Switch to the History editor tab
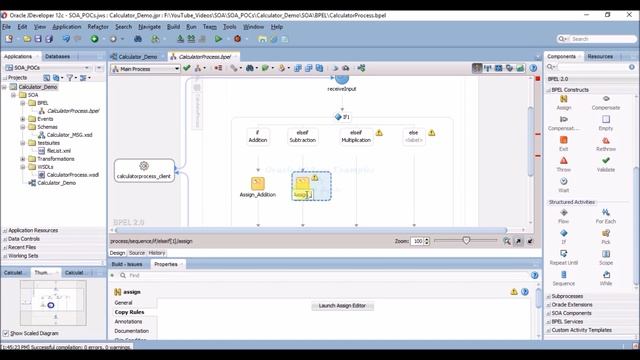This screenshot has height=360, width=640. 157,253
